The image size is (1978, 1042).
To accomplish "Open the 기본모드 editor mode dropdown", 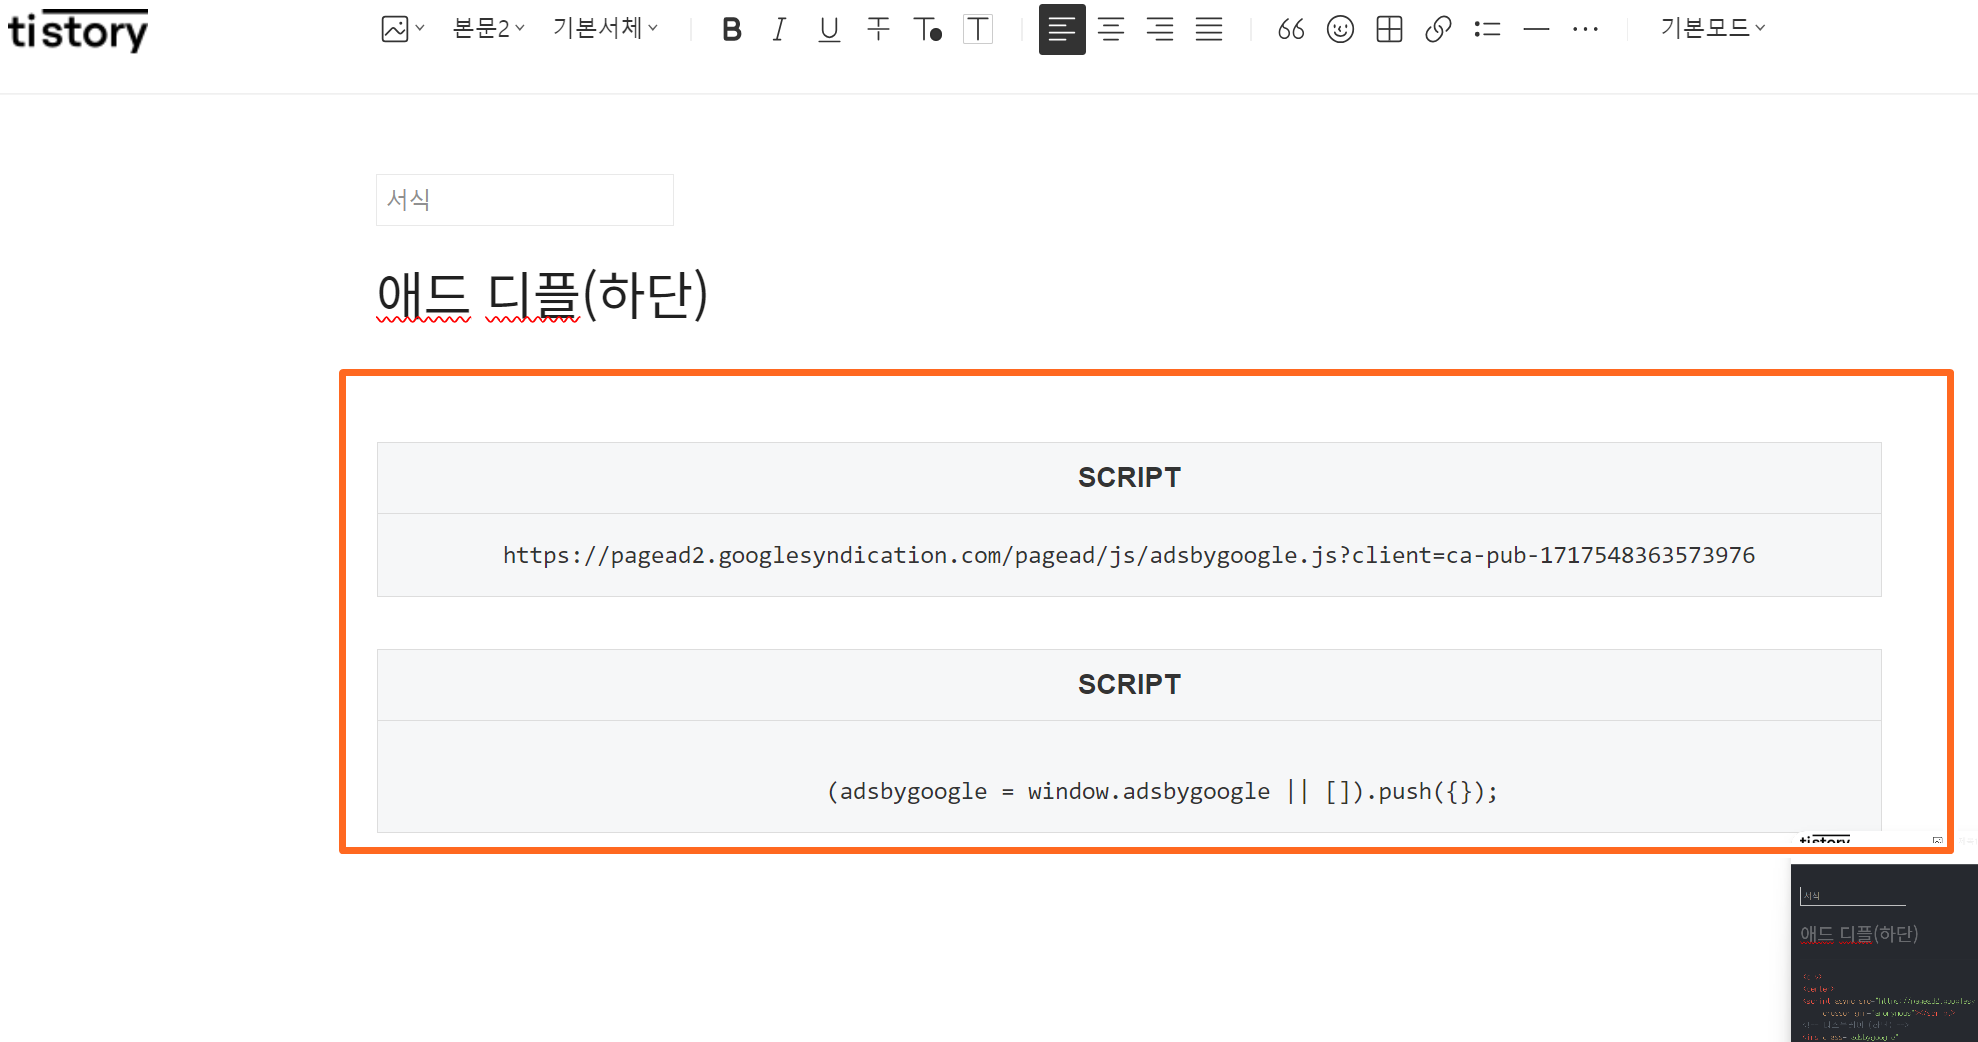I will tap(1712, 28).
